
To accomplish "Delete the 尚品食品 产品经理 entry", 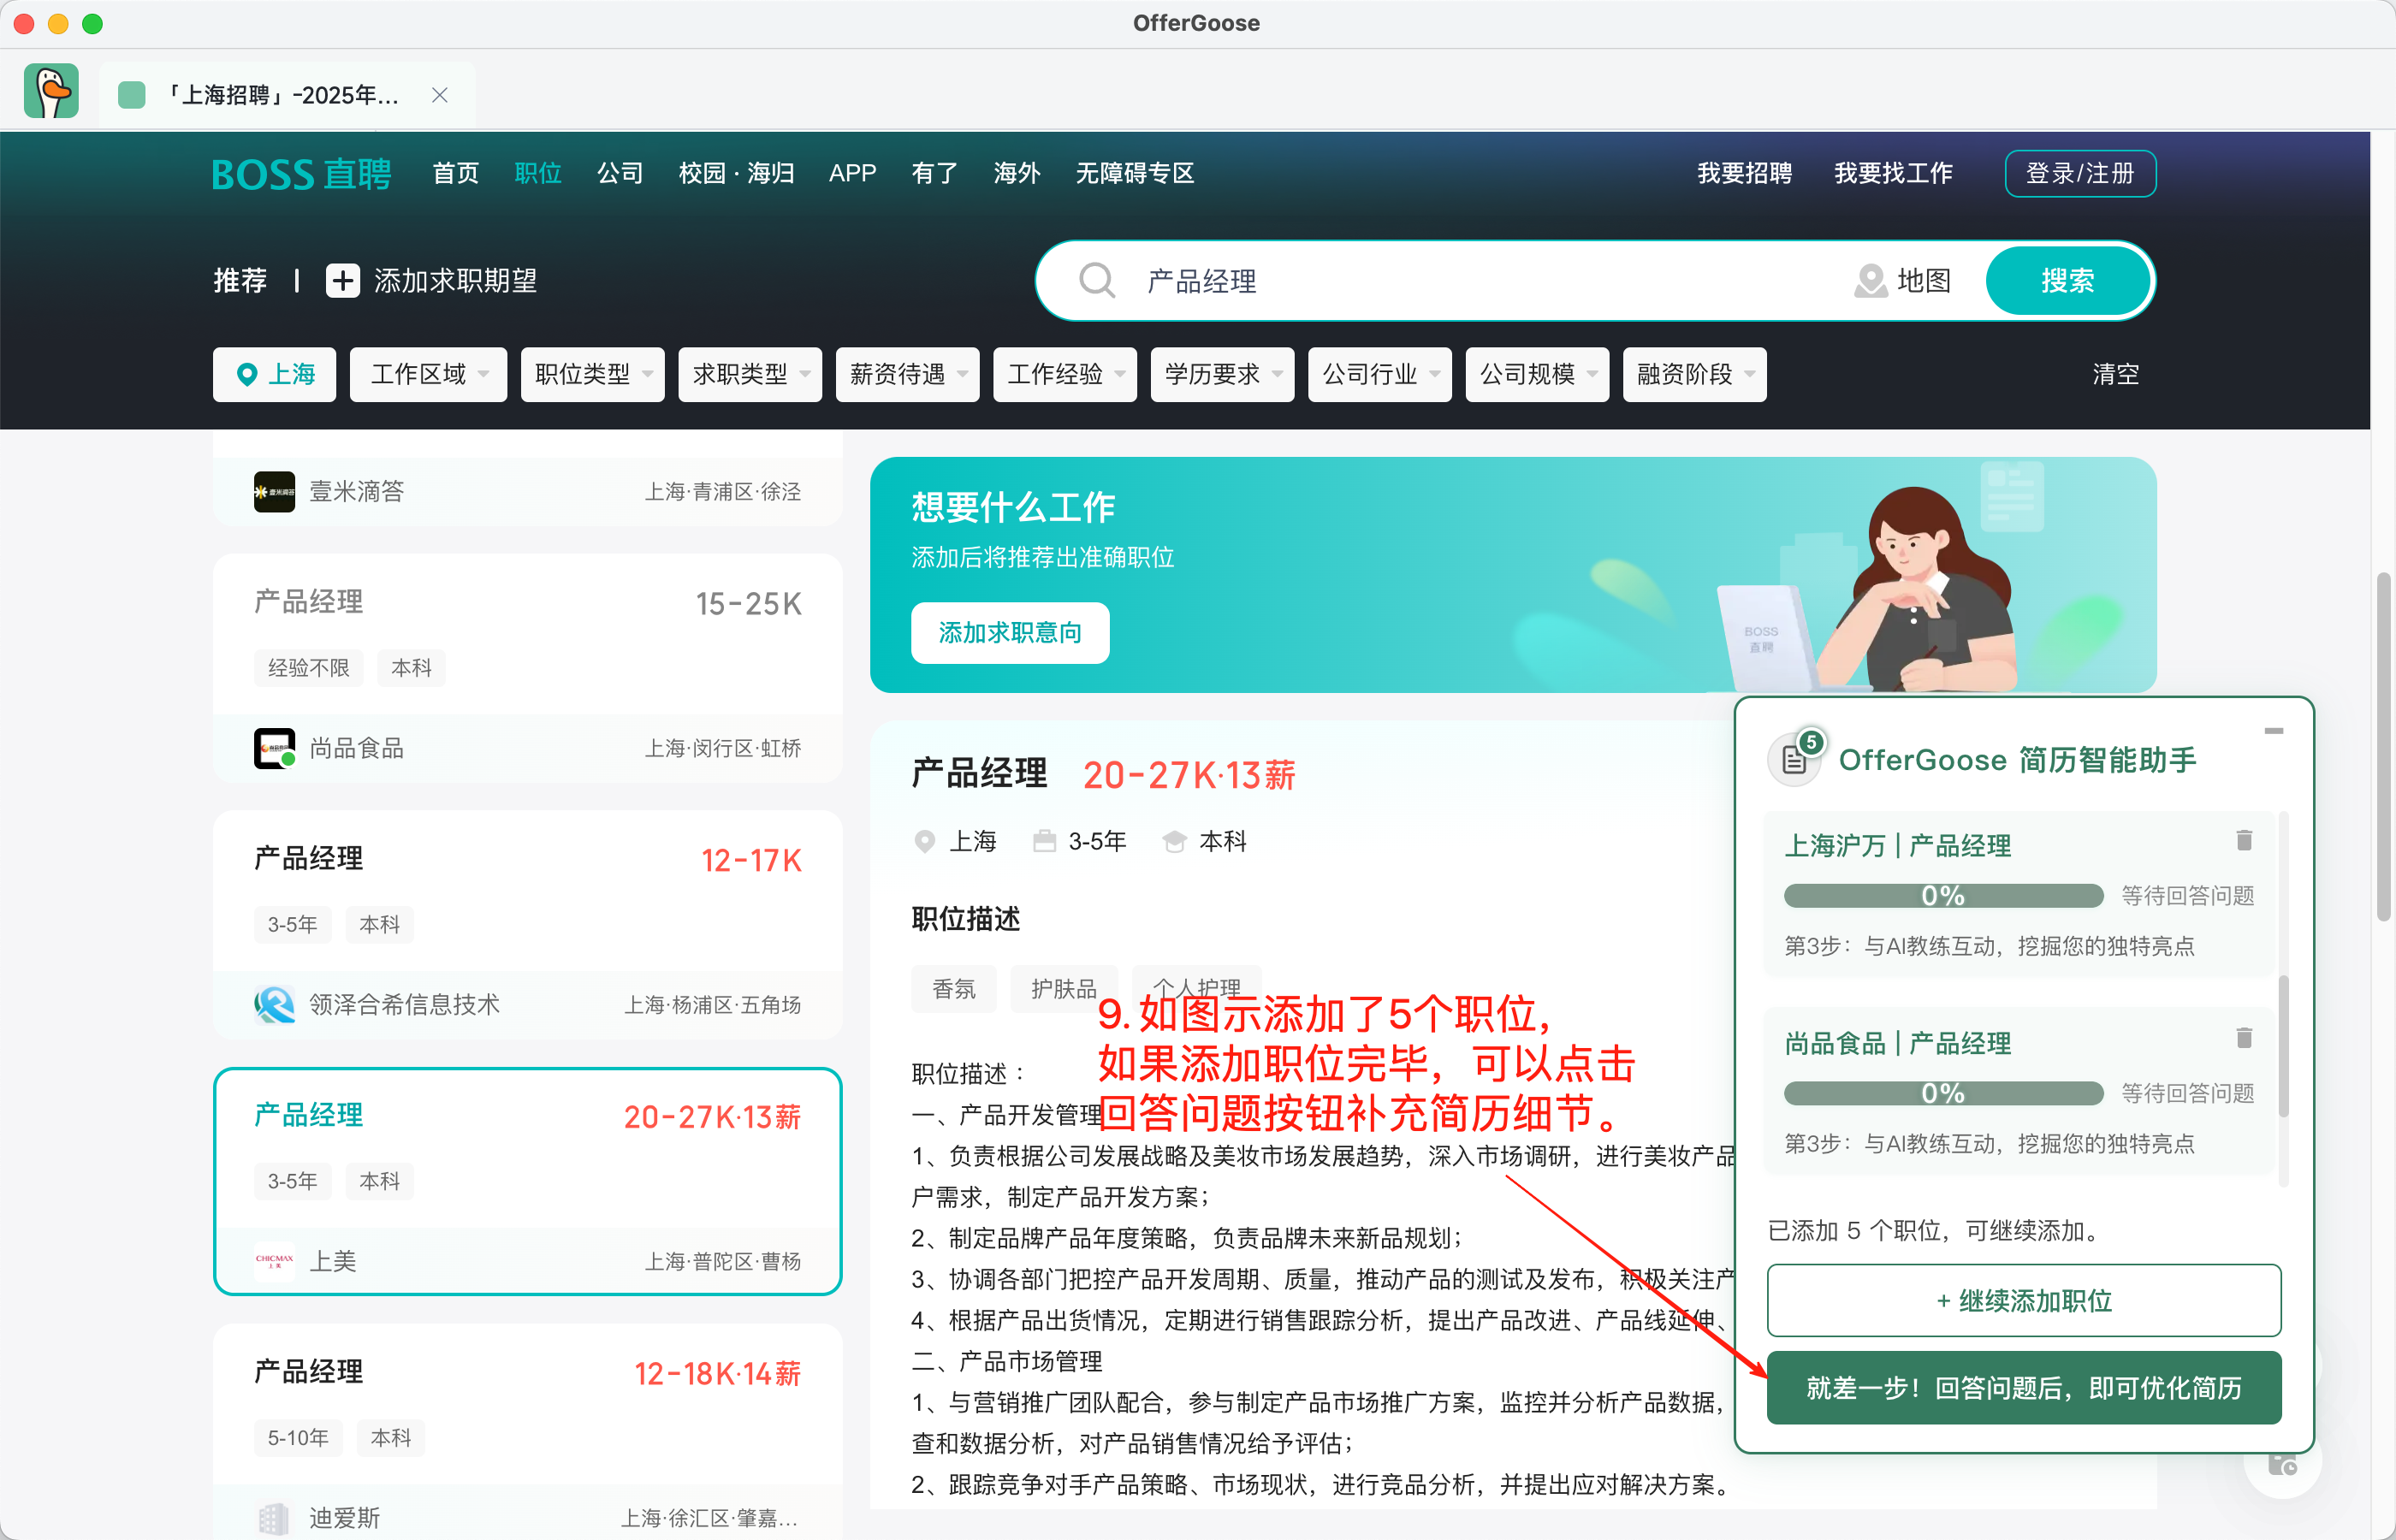I will pyautogui.click(x=2243, y=1039).
